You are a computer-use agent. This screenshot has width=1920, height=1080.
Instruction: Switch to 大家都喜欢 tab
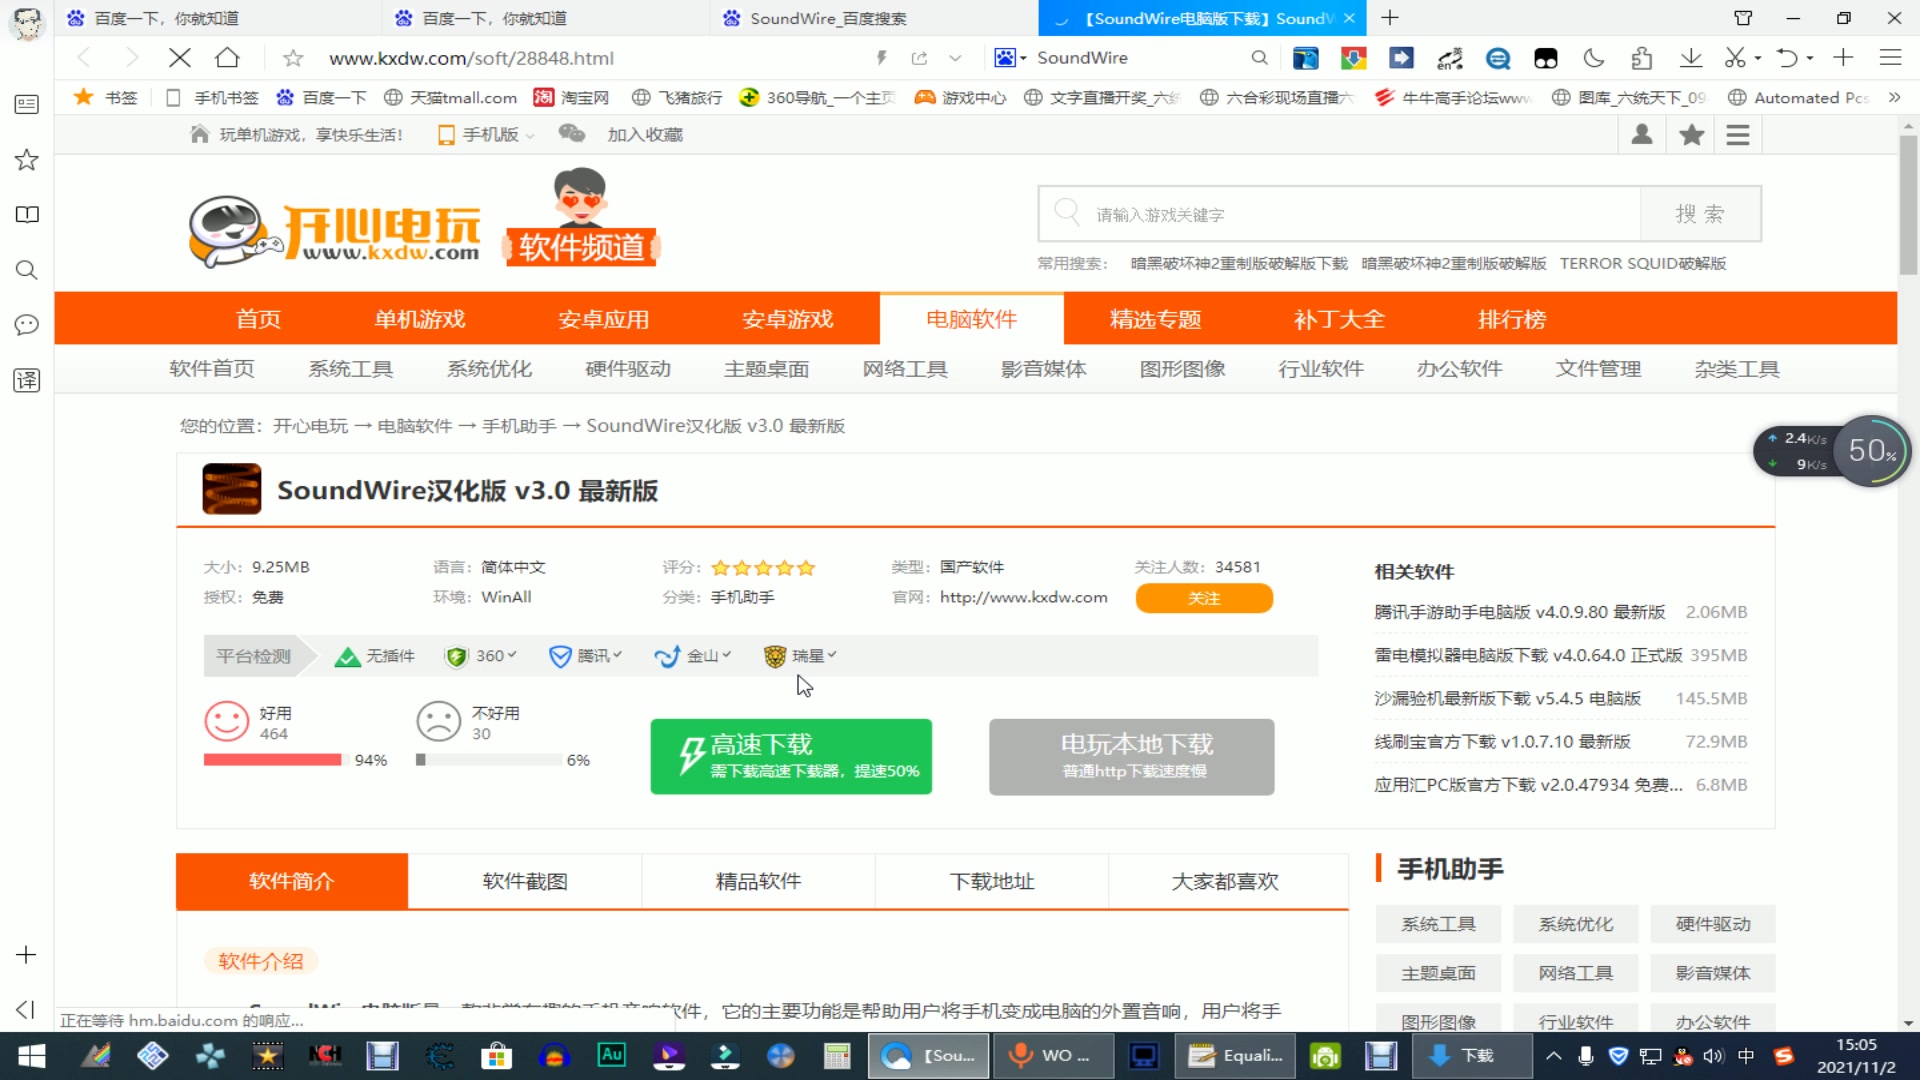[x=1226, y=881]
